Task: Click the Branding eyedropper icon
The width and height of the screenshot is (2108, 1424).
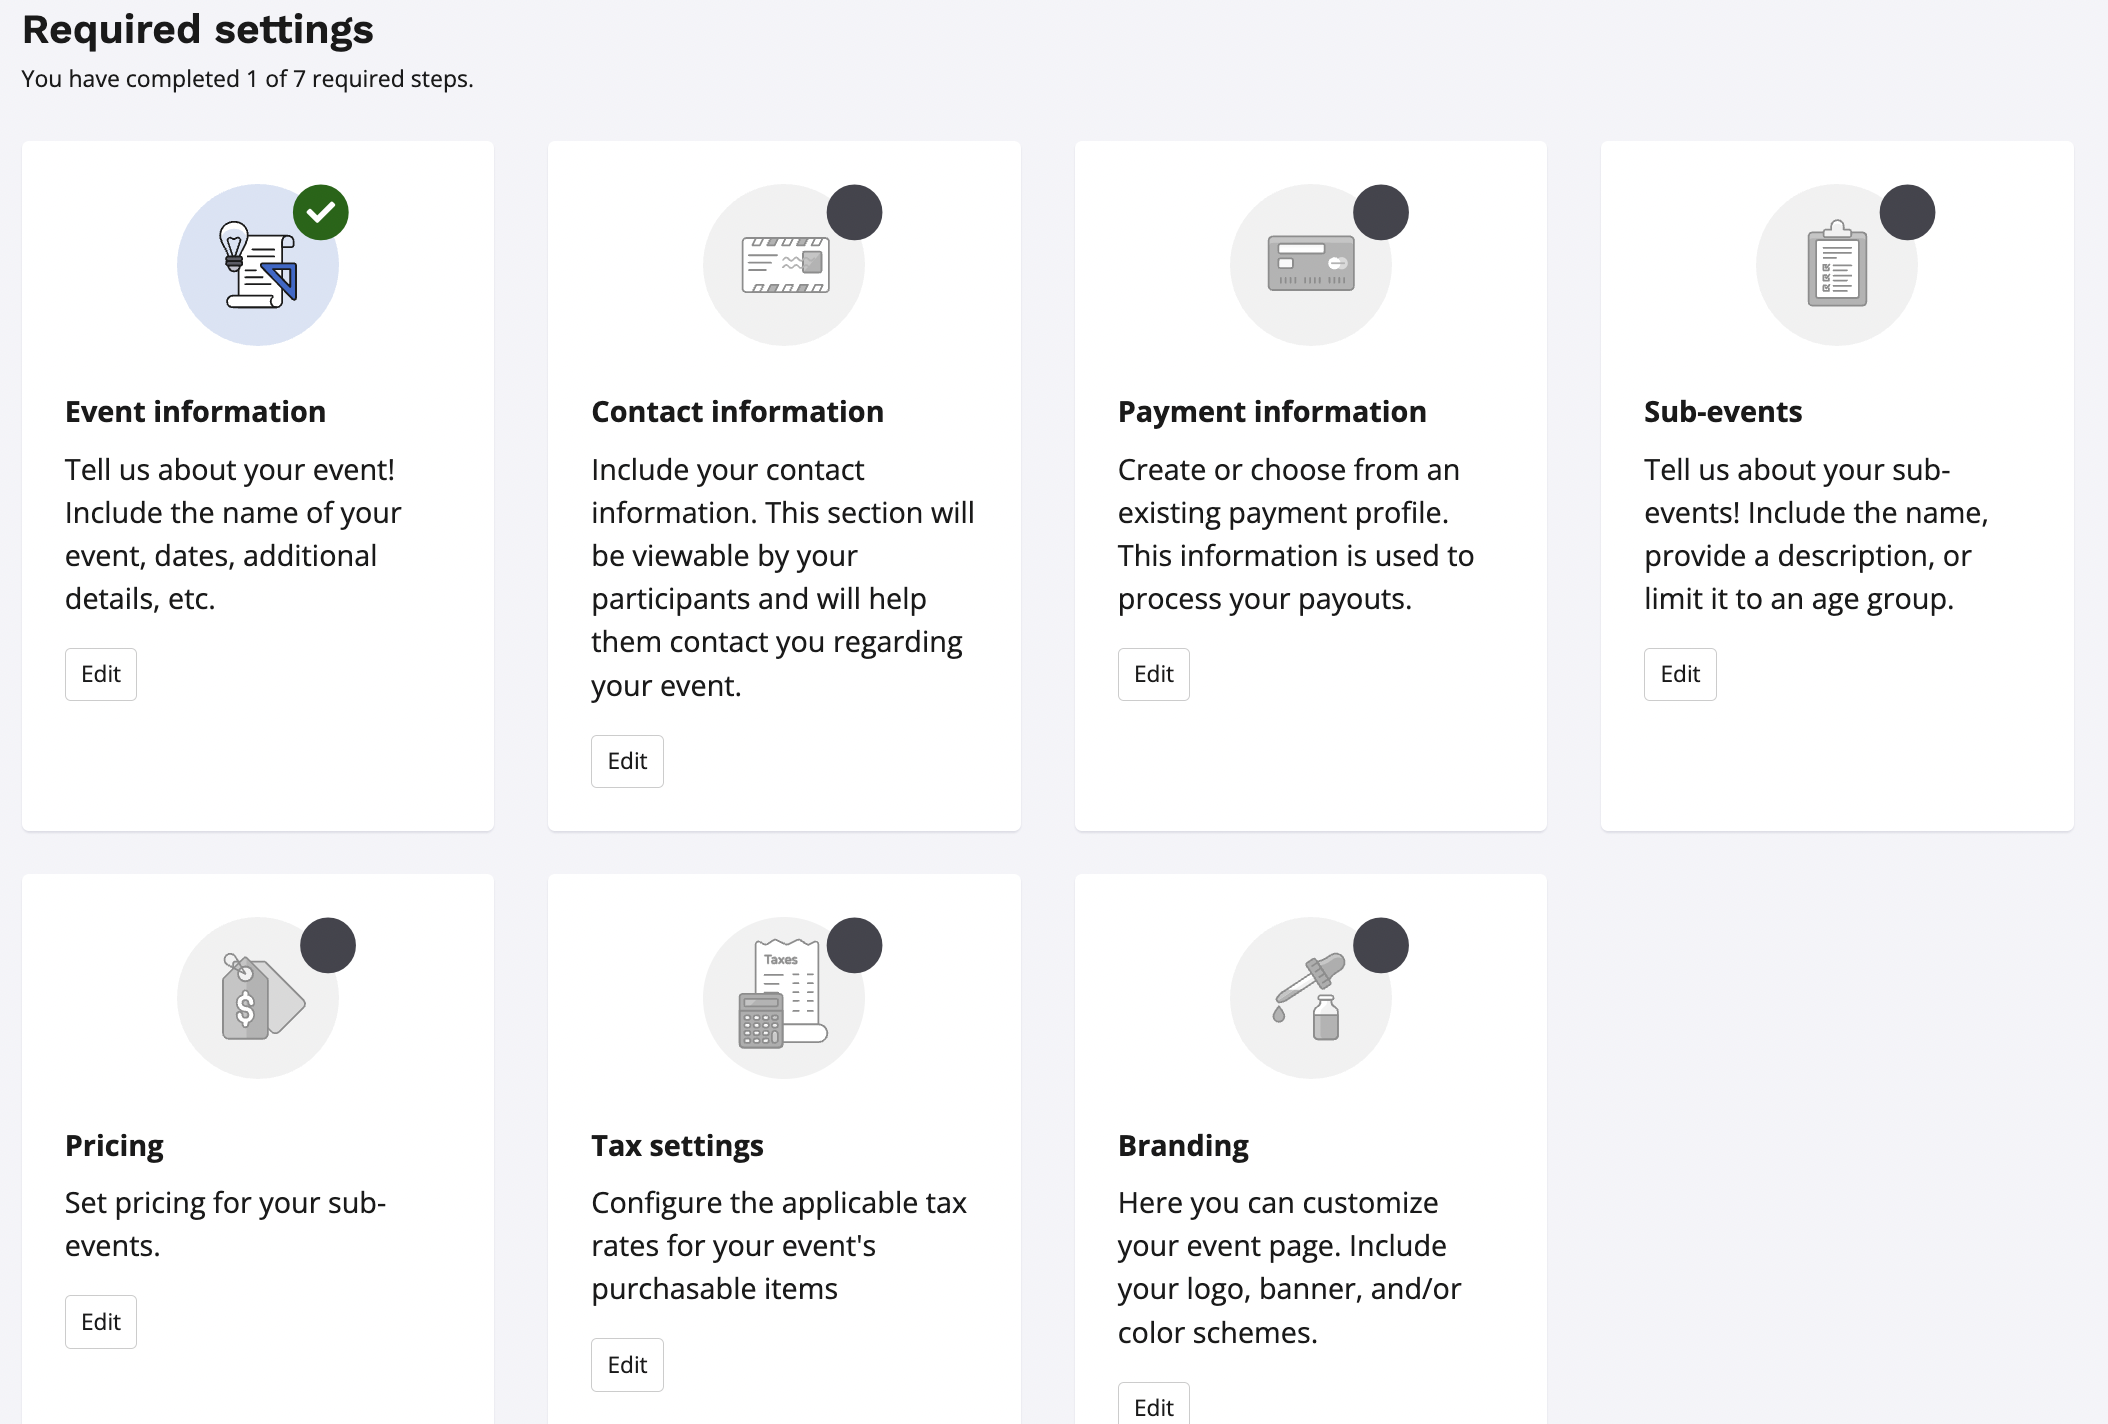Action: coord(1310,998)
